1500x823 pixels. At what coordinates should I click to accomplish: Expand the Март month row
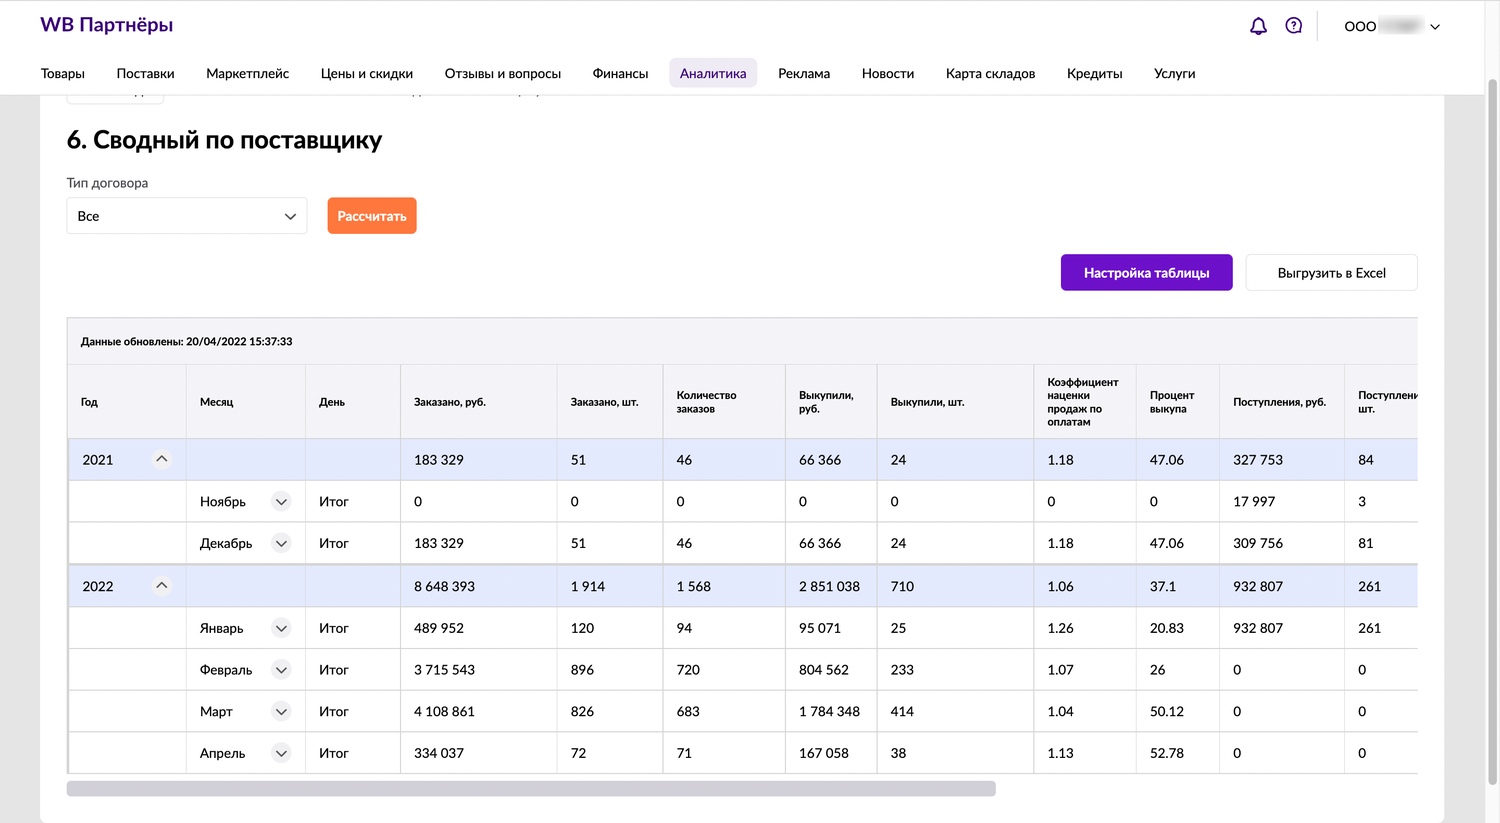point(281,712)
